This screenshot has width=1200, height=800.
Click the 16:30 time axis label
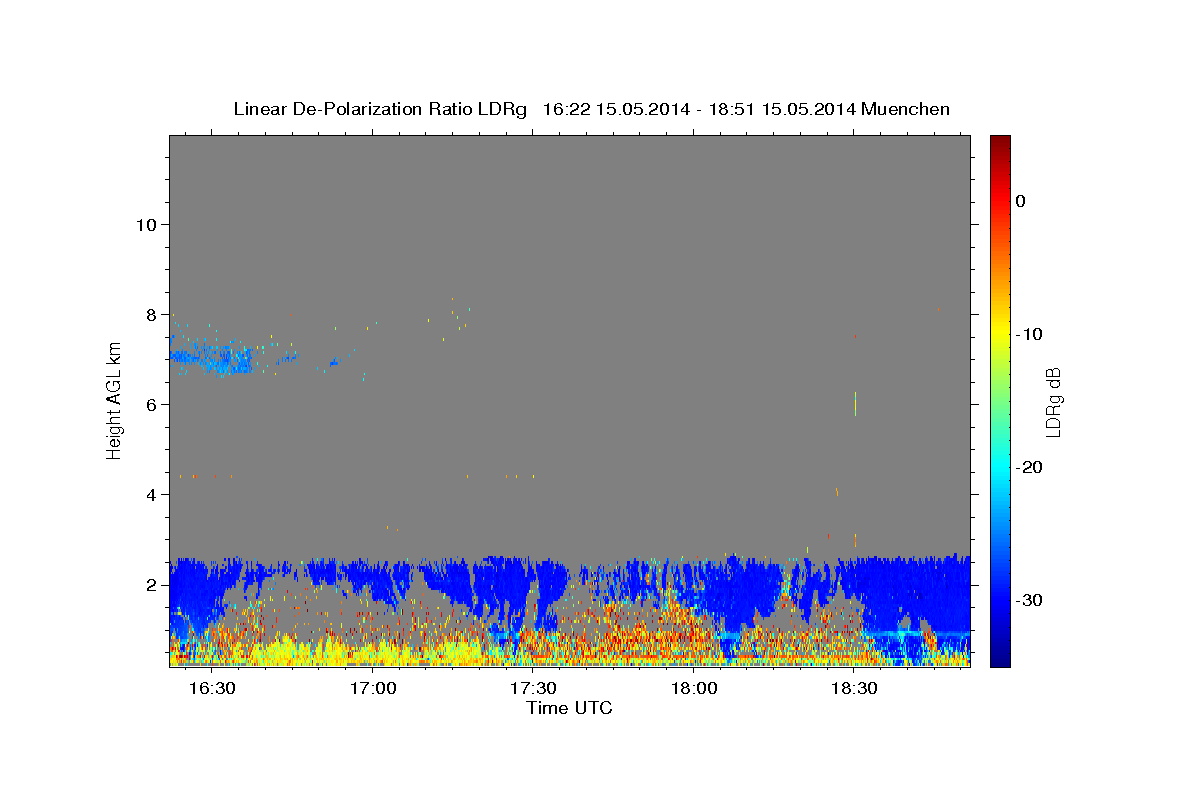[211, 689]
